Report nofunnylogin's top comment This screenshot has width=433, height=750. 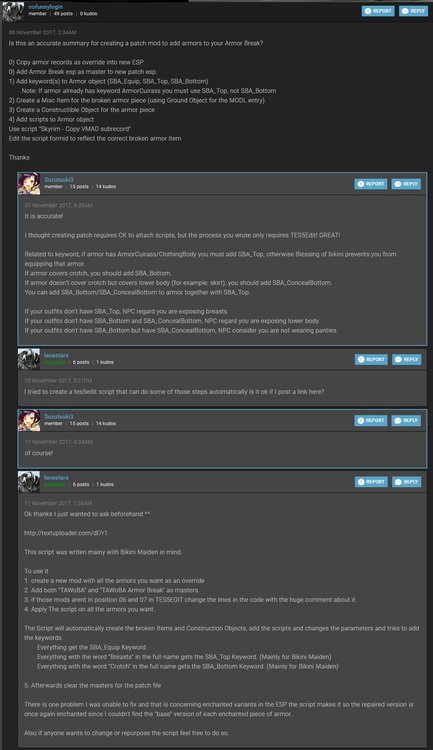[378, 11]
